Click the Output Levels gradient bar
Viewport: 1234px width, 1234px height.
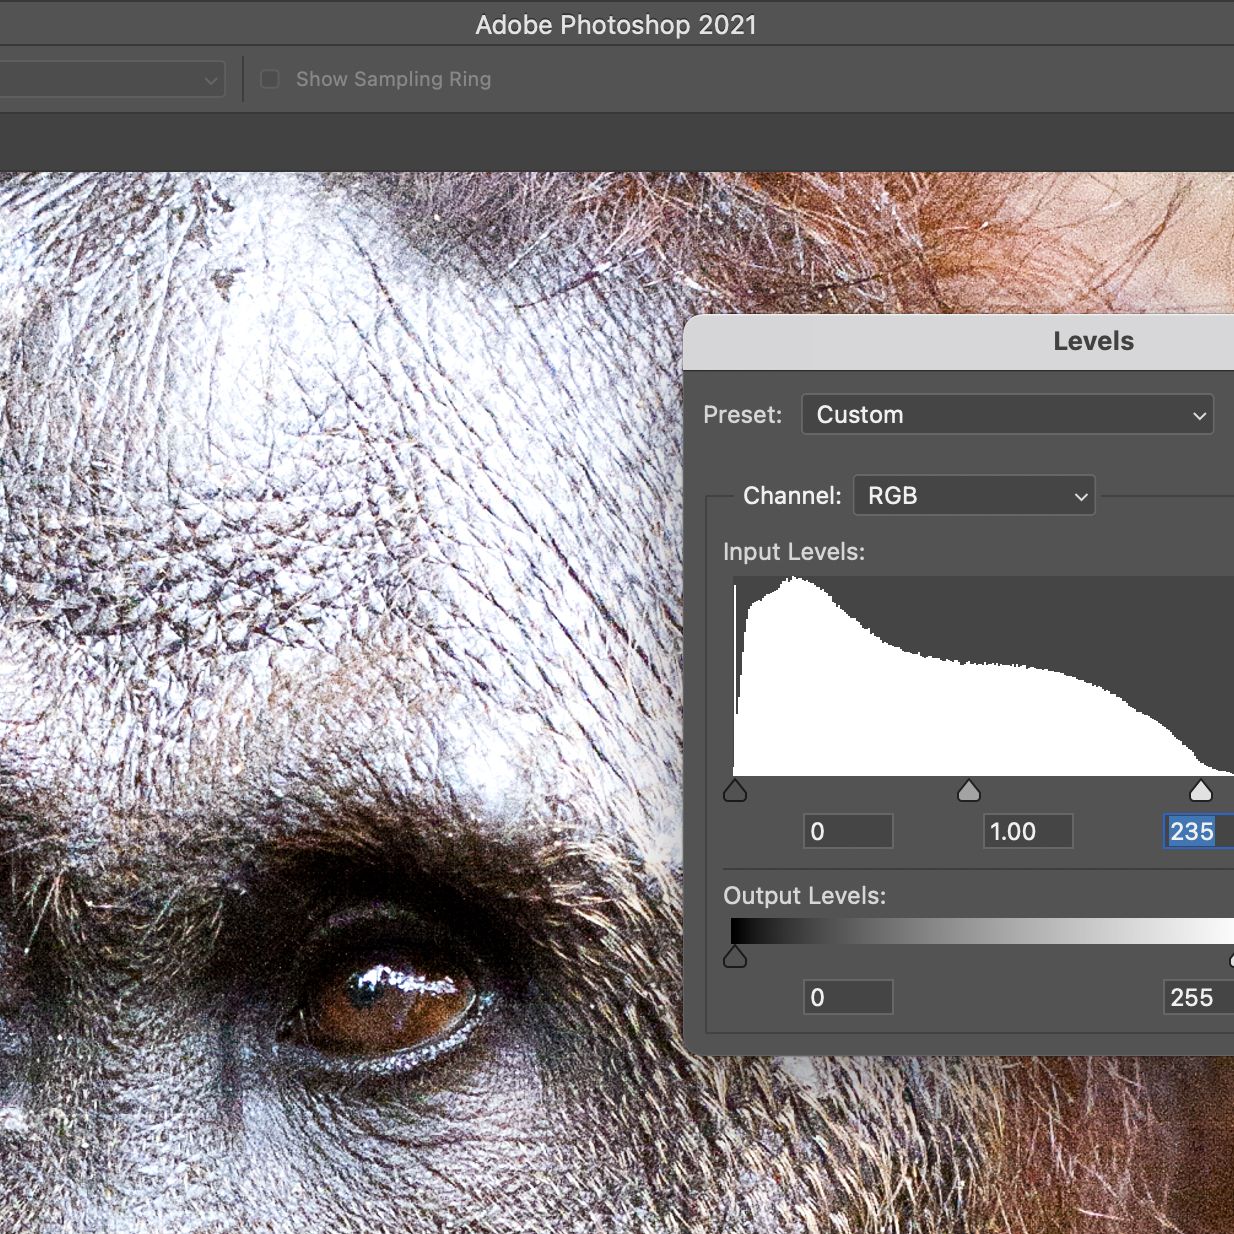tap(982, 931)
